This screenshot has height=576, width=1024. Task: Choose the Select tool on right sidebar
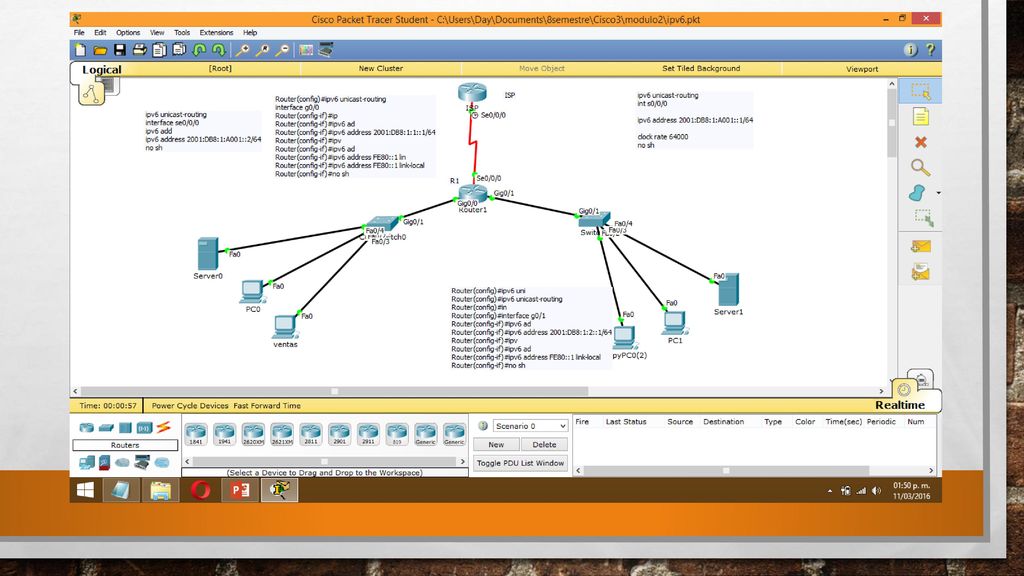pos(920,91)
